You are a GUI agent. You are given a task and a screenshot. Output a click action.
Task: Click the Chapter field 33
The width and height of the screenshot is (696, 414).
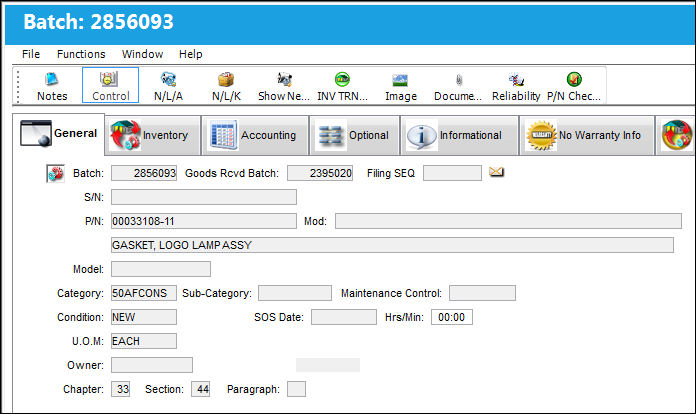[x=121, y=389]
